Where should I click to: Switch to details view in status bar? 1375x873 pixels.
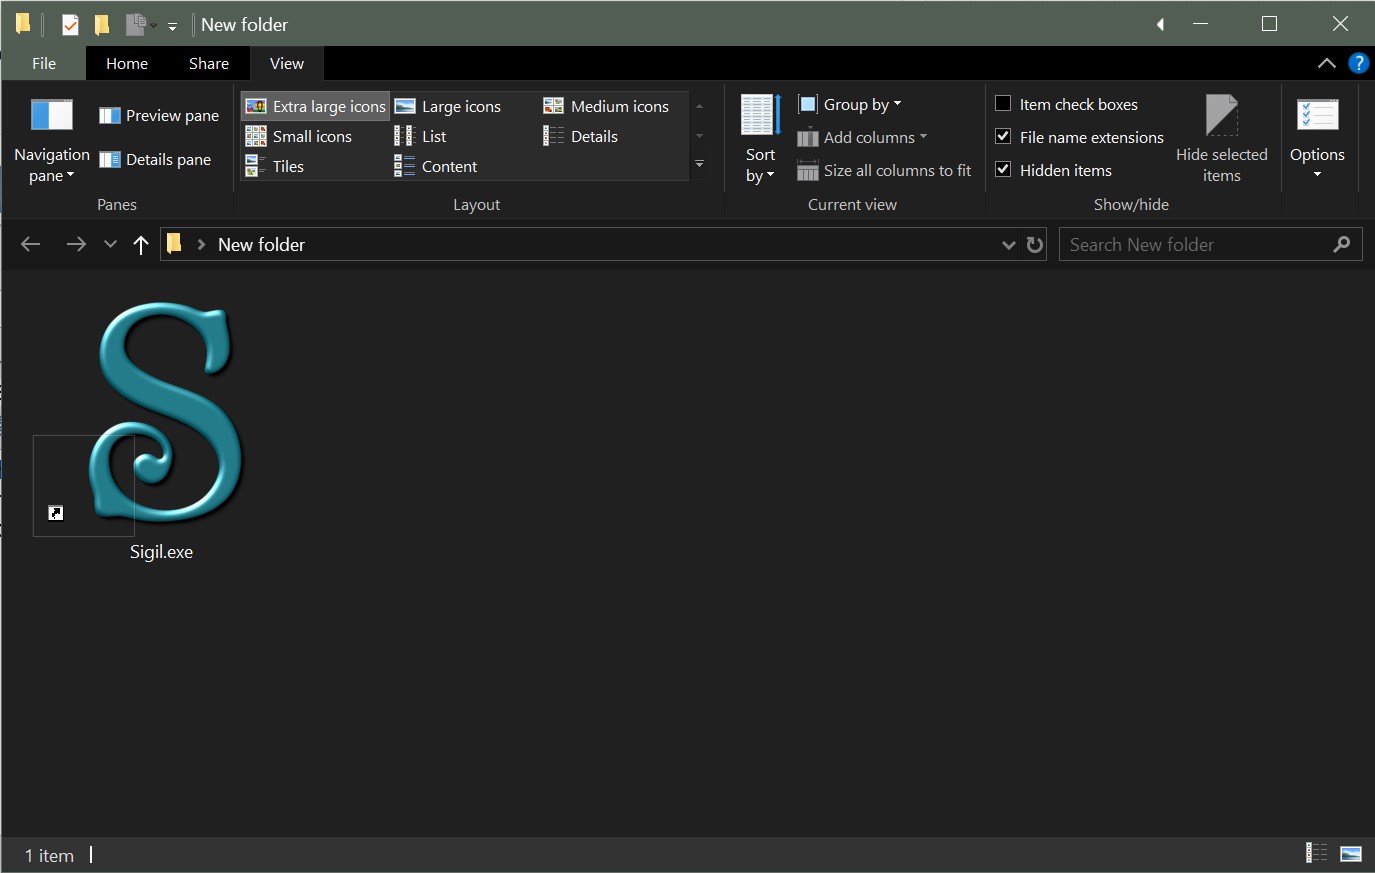click(1316, 853)
